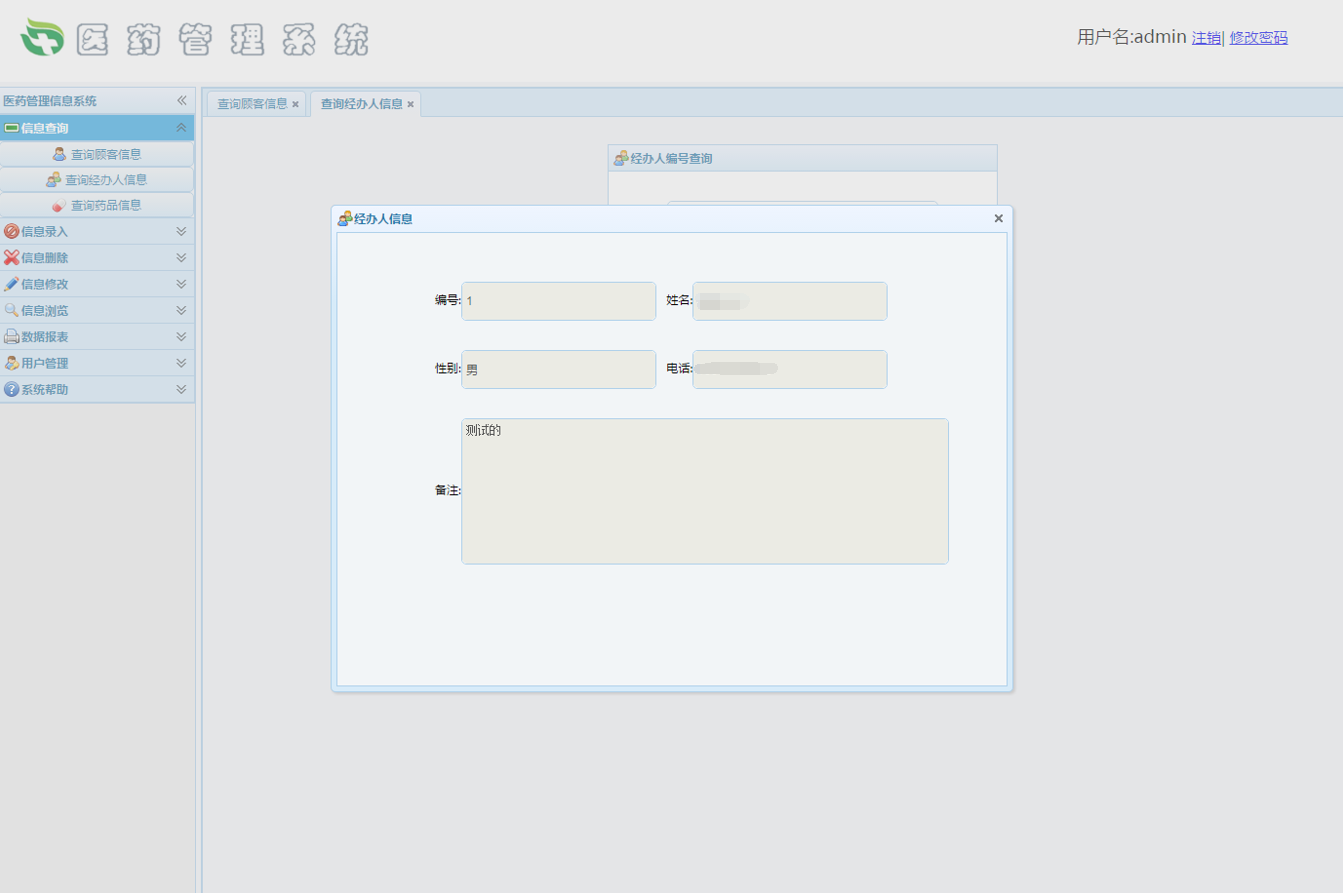This screenshot has width=1343, height=893.
Task: Close the 经办人信息 dialog
Action: [x=998, y=218]
